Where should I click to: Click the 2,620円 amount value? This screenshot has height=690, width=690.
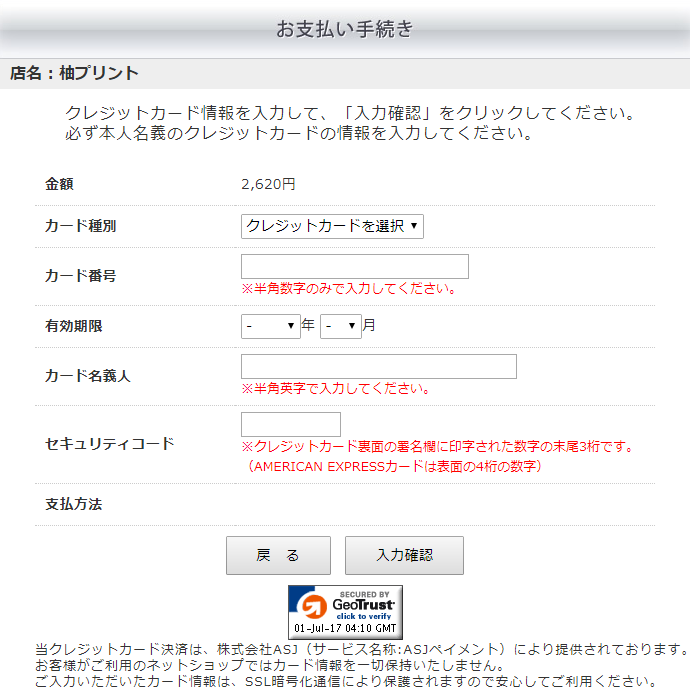click(x=268, y=184)
